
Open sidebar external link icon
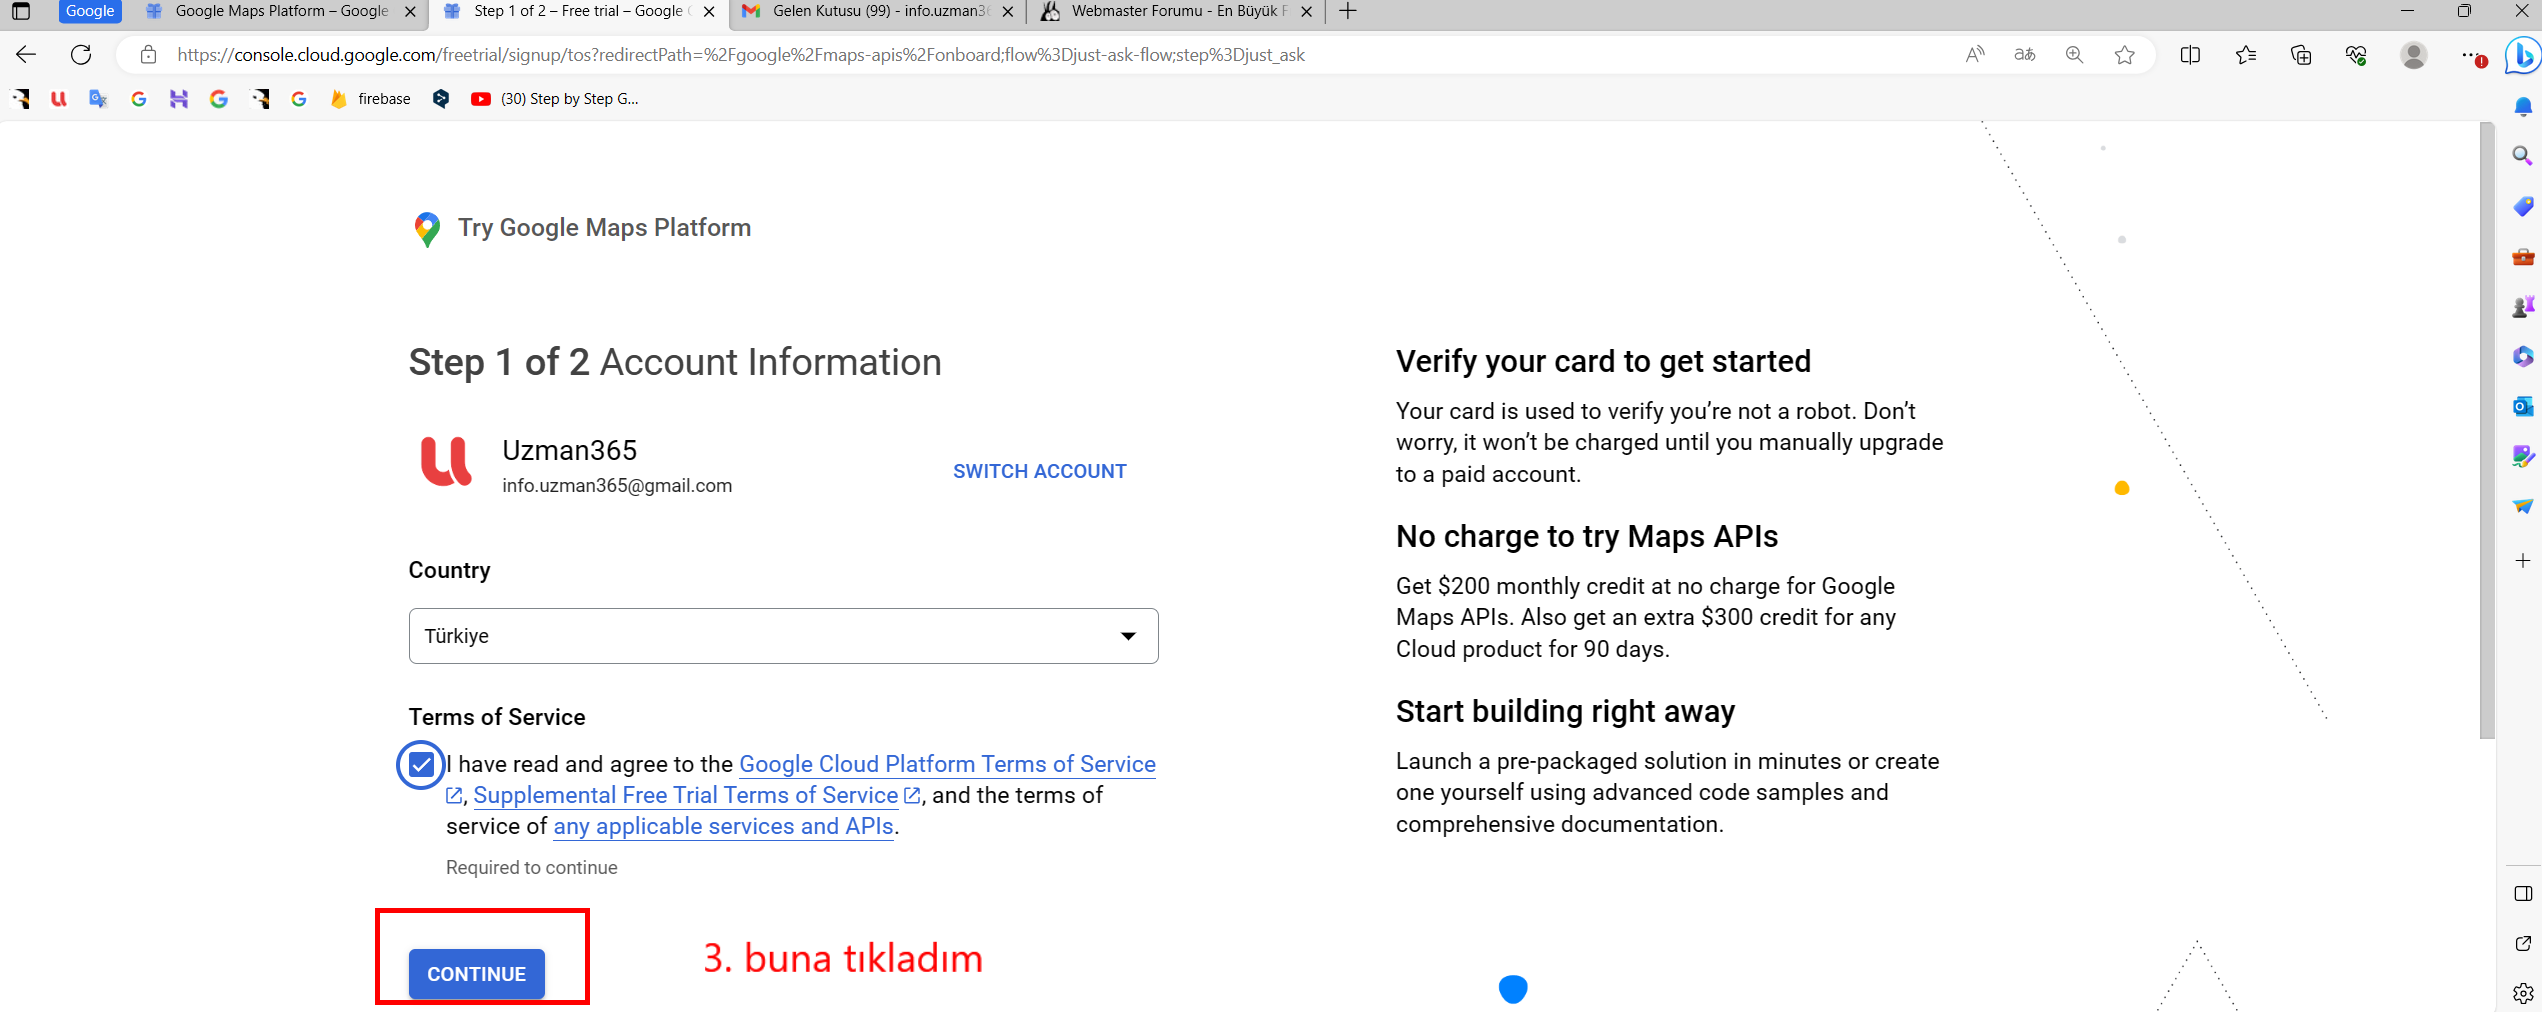point(2523,943)
